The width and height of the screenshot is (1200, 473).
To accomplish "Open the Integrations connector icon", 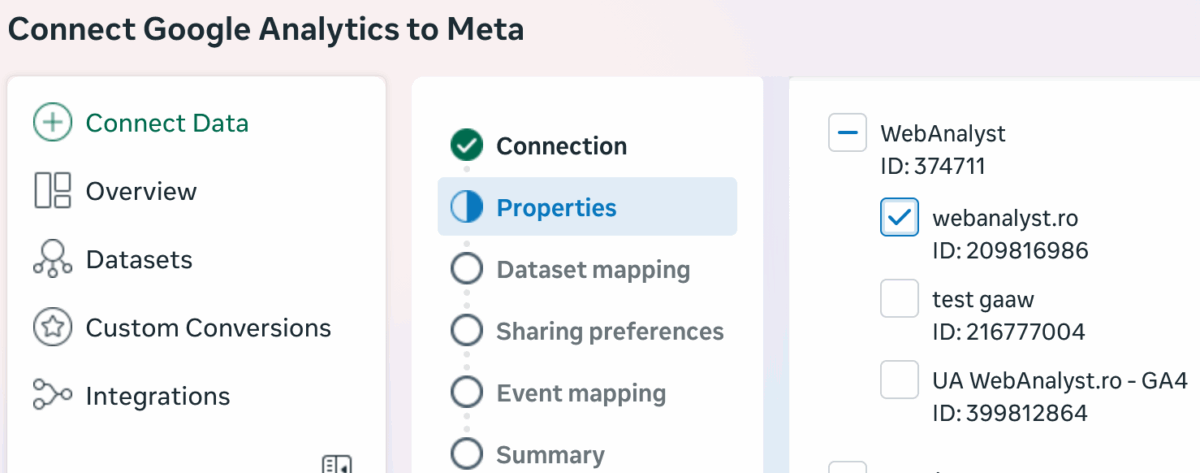I will 53,395.
